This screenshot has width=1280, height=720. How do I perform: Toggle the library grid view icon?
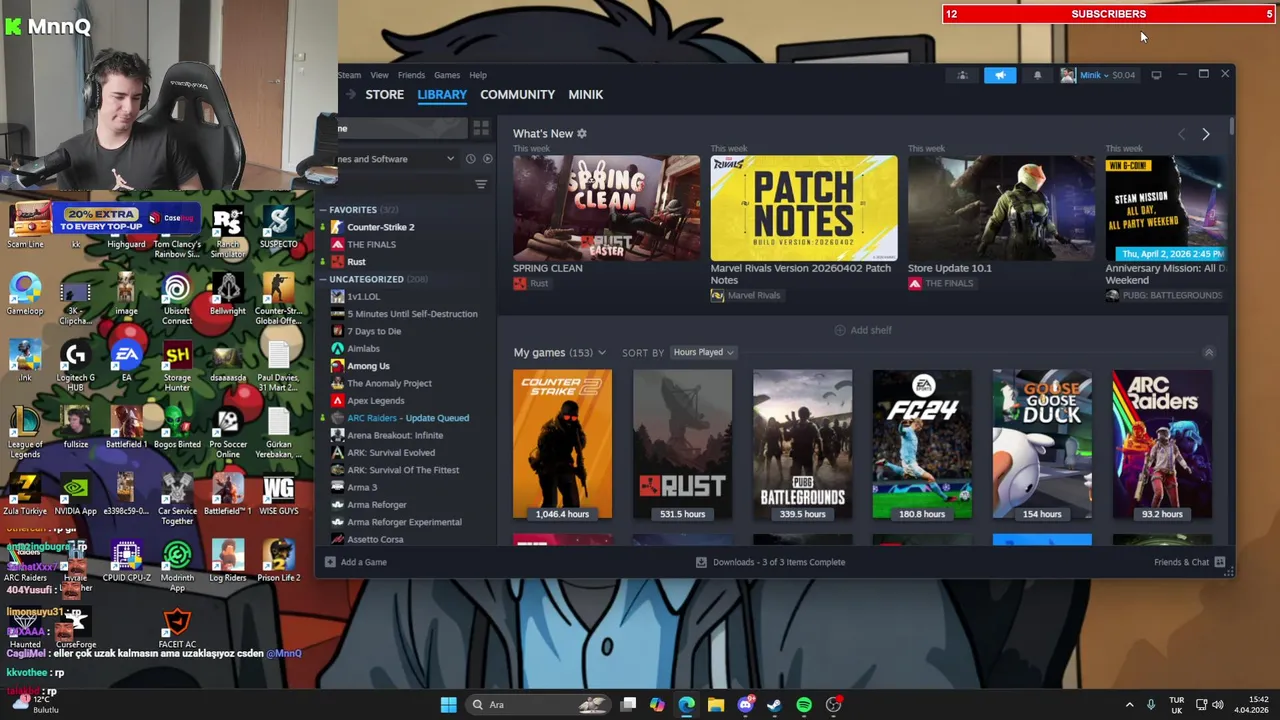[x=481, y=128]
